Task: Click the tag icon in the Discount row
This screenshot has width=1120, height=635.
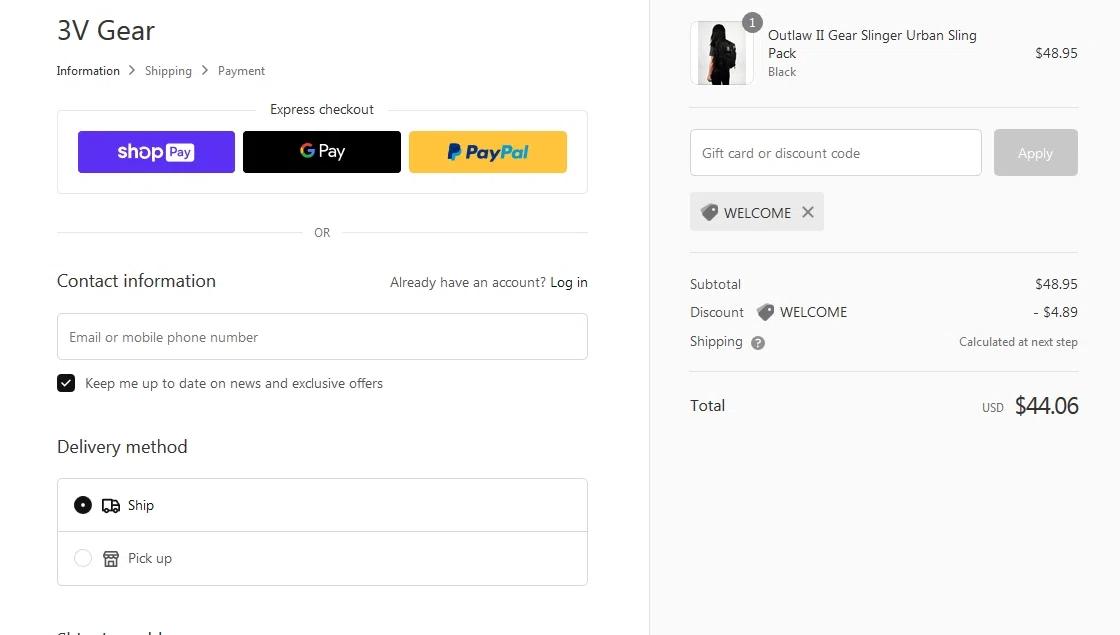Action: [766, 312]
